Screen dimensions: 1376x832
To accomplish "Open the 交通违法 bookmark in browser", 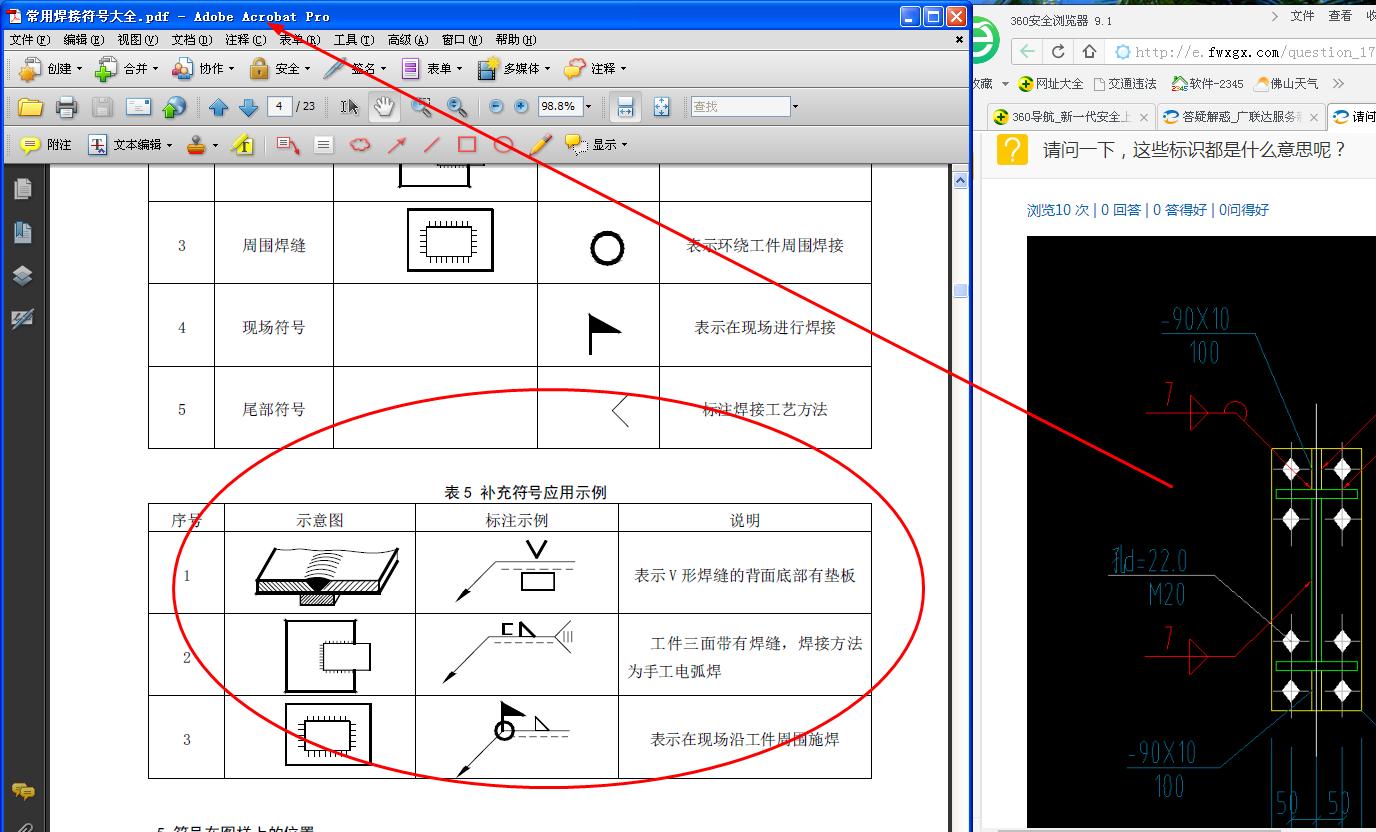I will [1125, 84].
